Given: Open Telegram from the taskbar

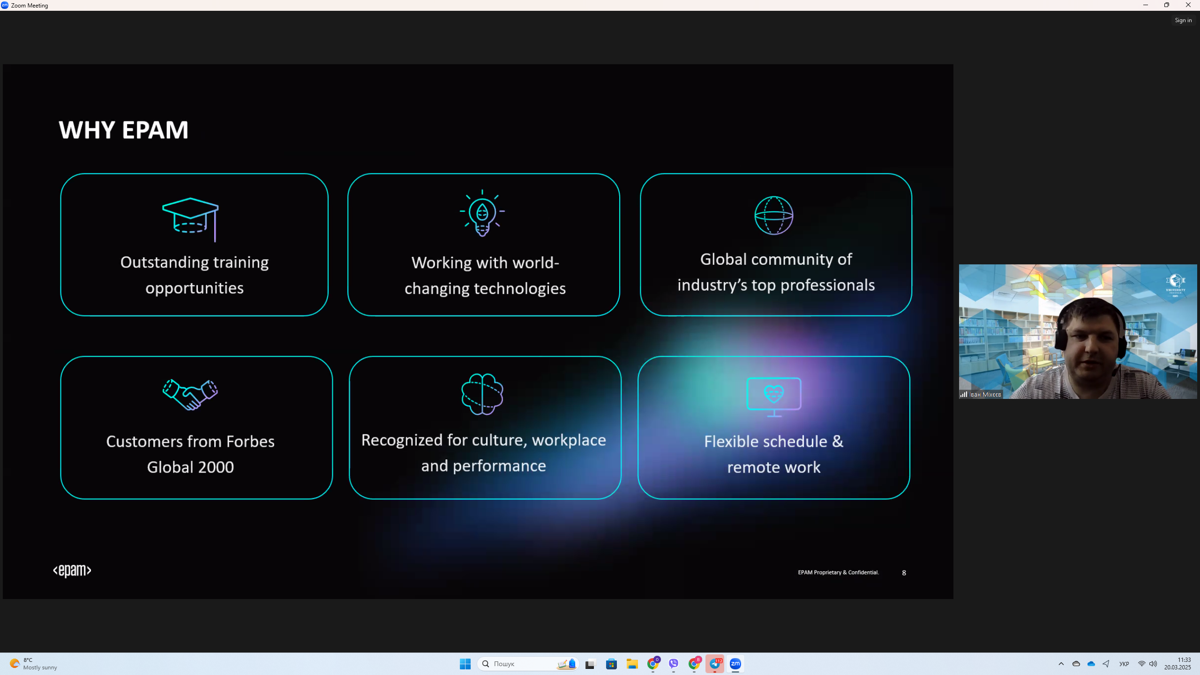Looking at the screenshot, I should pos(715,664).
